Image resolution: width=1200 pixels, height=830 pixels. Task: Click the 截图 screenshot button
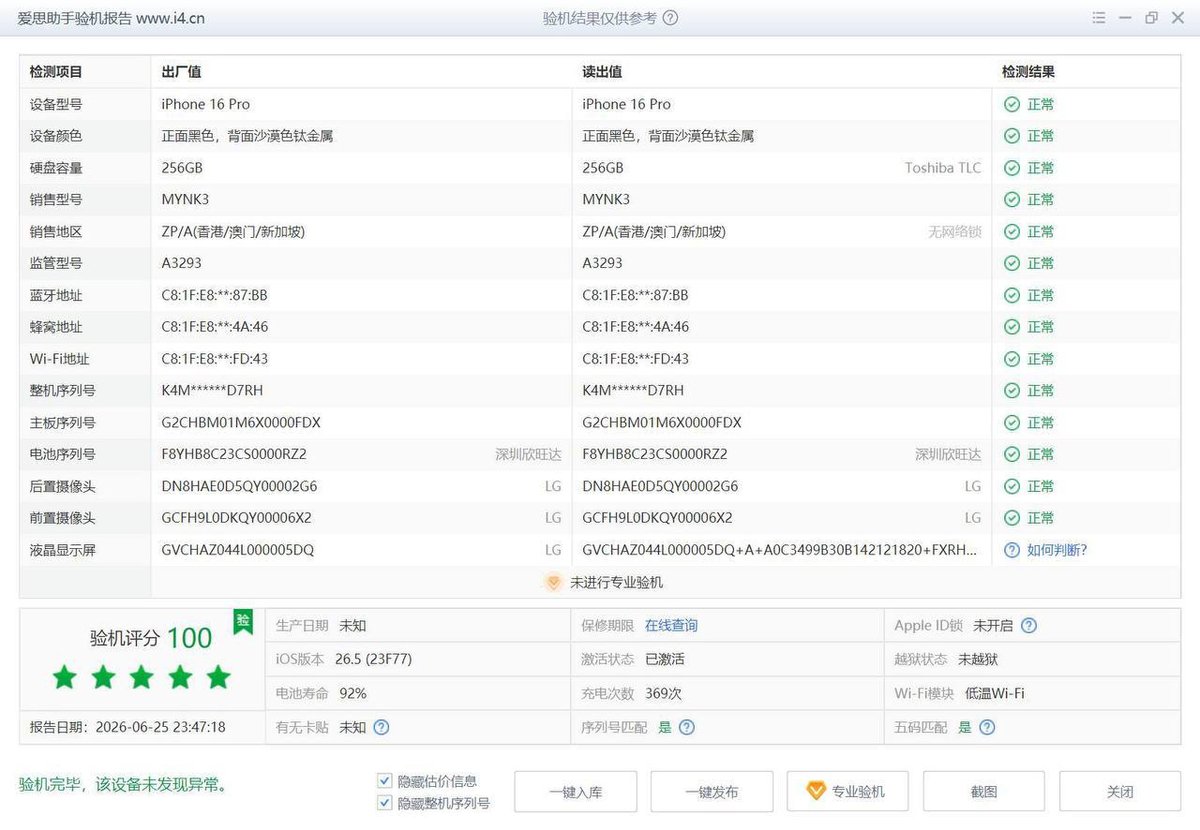tap(984, 792)
